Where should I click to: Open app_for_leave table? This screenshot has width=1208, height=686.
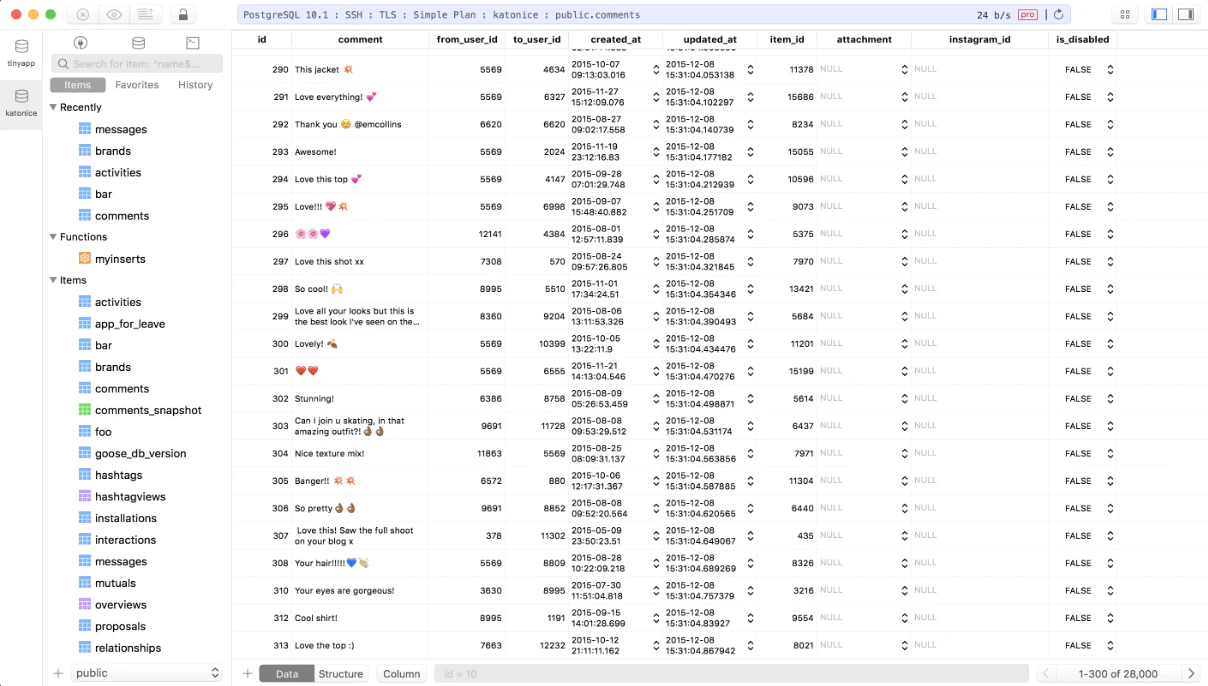[130, 324]
